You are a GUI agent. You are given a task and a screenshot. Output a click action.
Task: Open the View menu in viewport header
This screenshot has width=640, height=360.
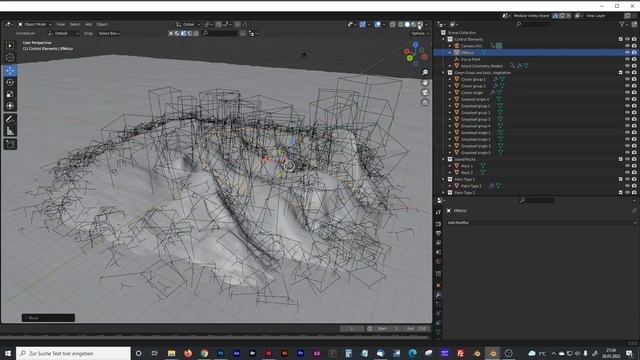pos(60,24)
